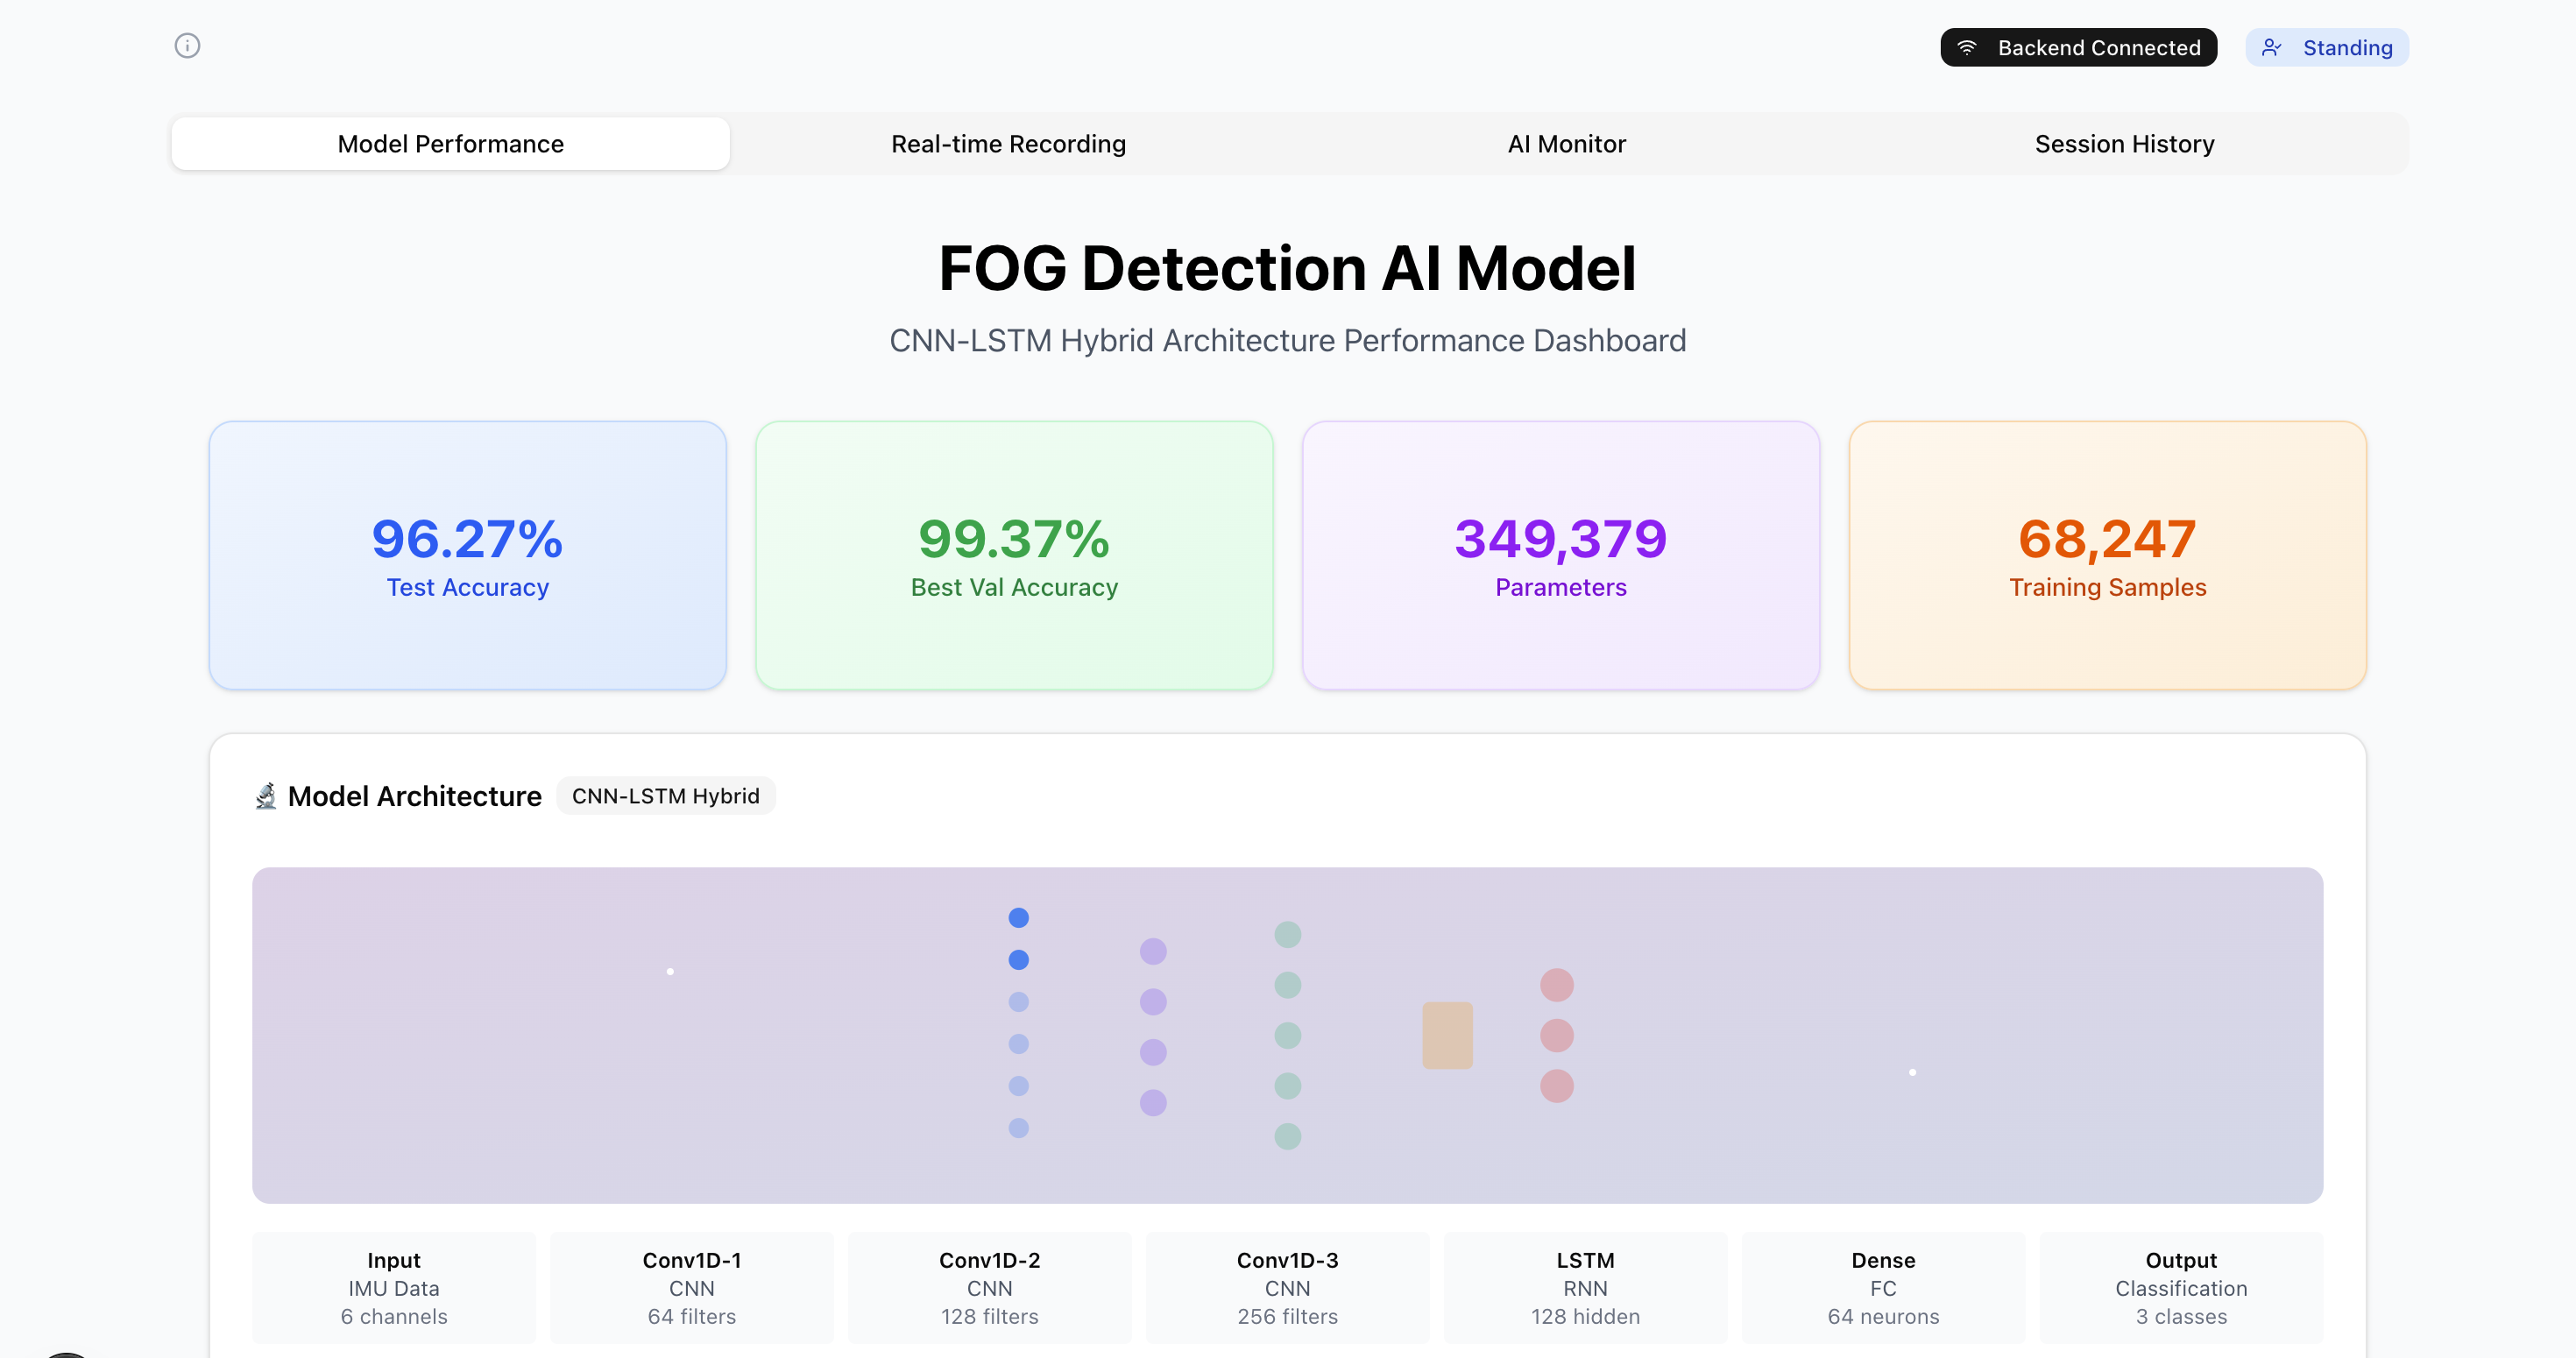The width and height of the screenshot is (2576, 1358).
Task: Go to the AI Monitor tab
Action: [x=1566, y=144]
